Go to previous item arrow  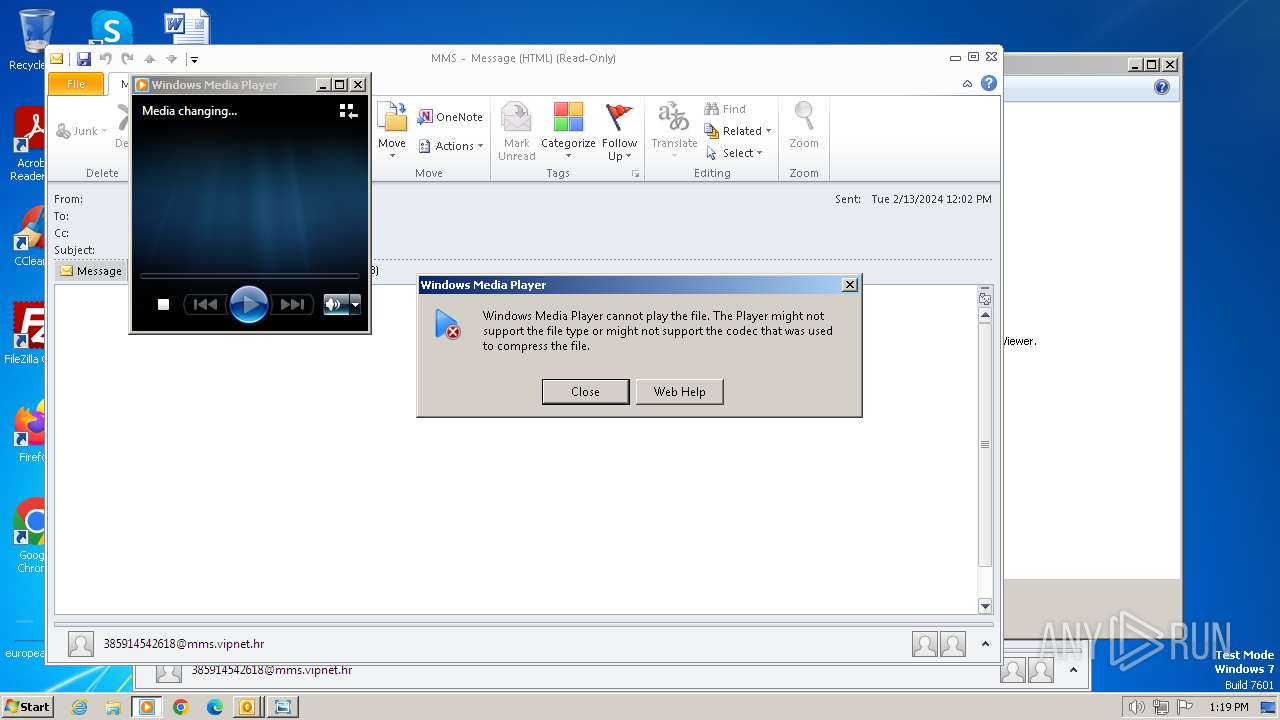coord(149,59)
